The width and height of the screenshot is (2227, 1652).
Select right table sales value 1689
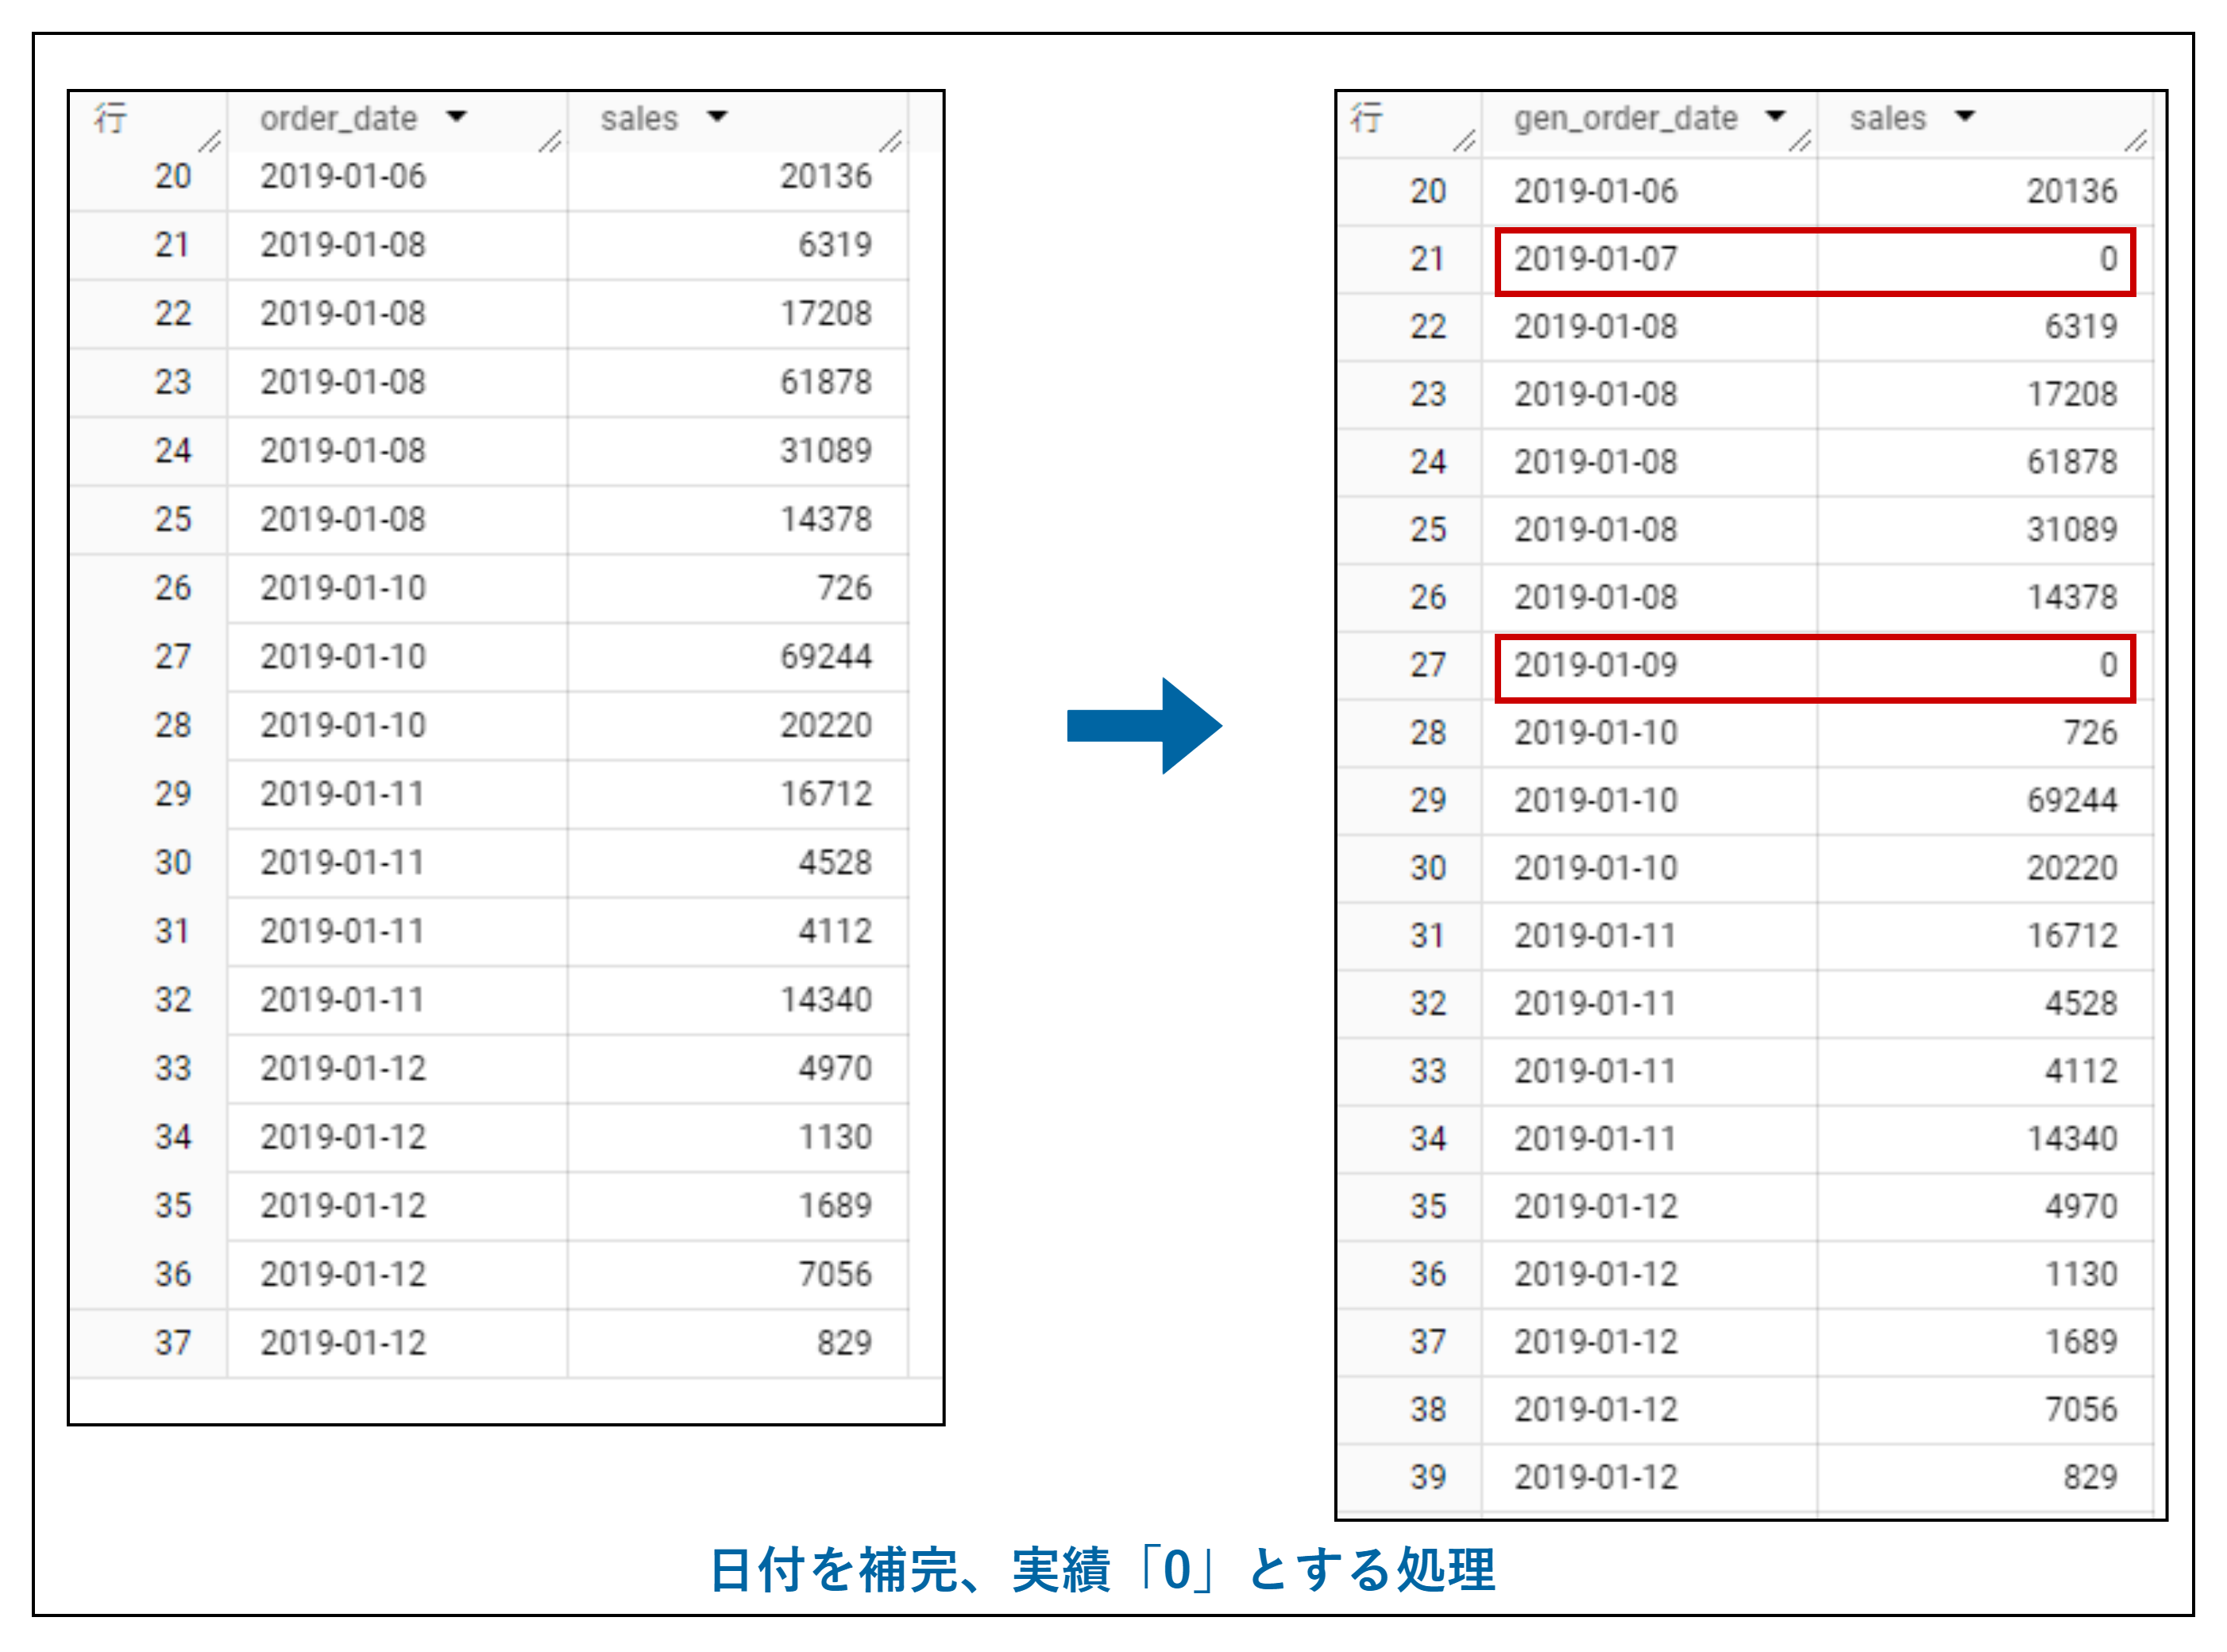2081,1342
